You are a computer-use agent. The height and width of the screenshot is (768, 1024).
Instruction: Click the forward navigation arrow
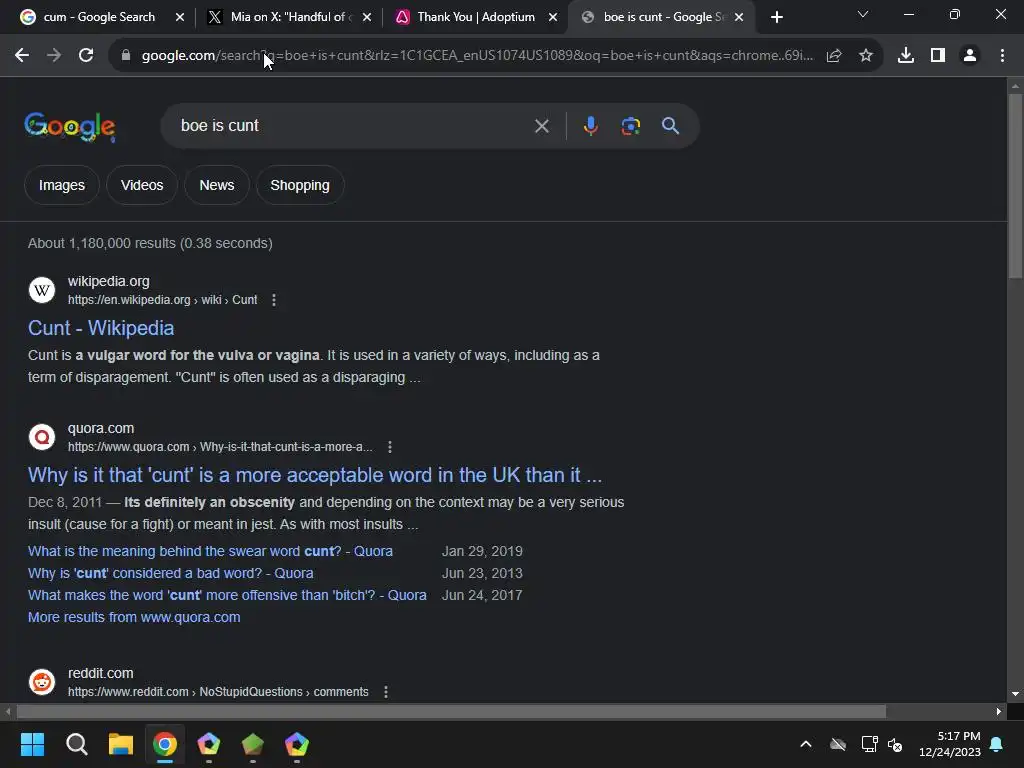click(x=54, y=56)
